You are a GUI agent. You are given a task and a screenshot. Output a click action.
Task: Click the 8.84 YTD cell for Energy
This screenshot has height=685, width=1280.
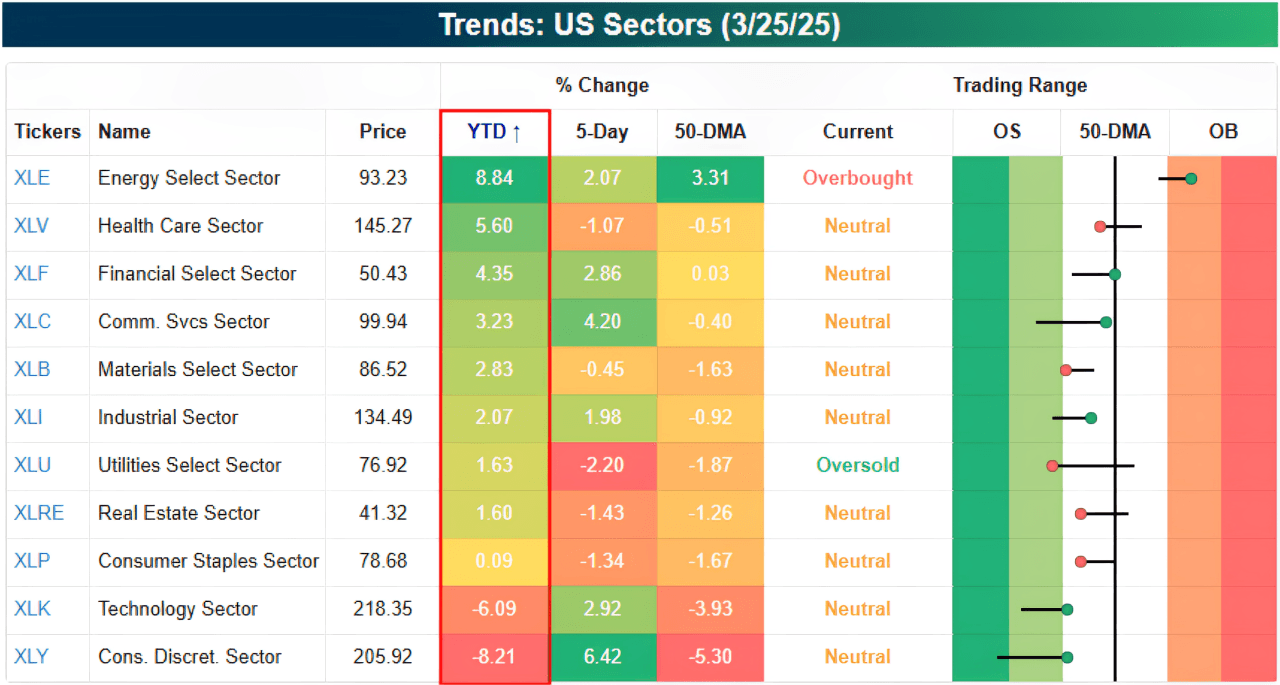[x=494, y=178]
